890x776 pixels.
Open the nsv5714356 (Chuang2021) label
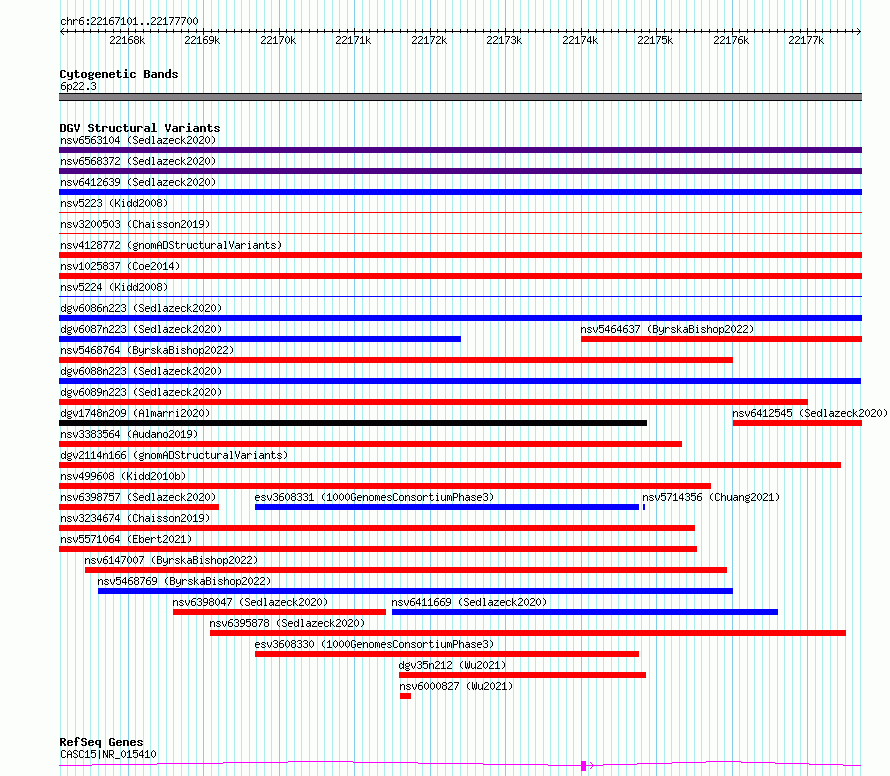(711, 497)
